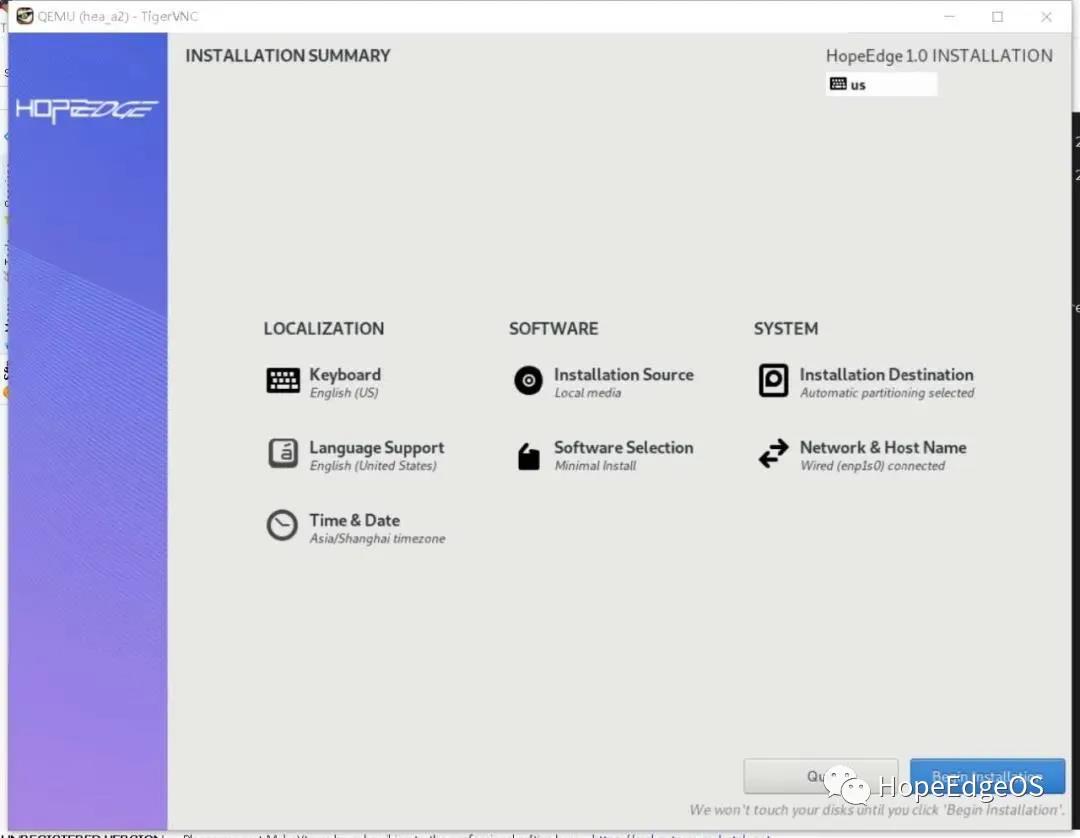This screenshot has width=1080, height=838.
Task: Click the Begin Installation button
Action: [x=987, y=776]
